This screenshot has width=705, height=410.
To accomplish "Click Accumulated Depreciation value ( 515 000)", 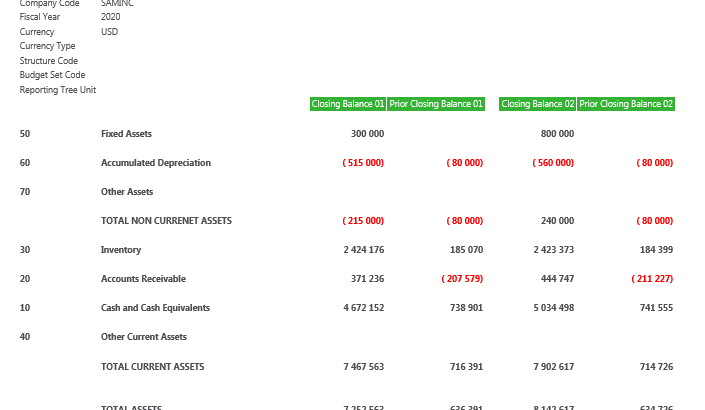I will click(363, 163).
